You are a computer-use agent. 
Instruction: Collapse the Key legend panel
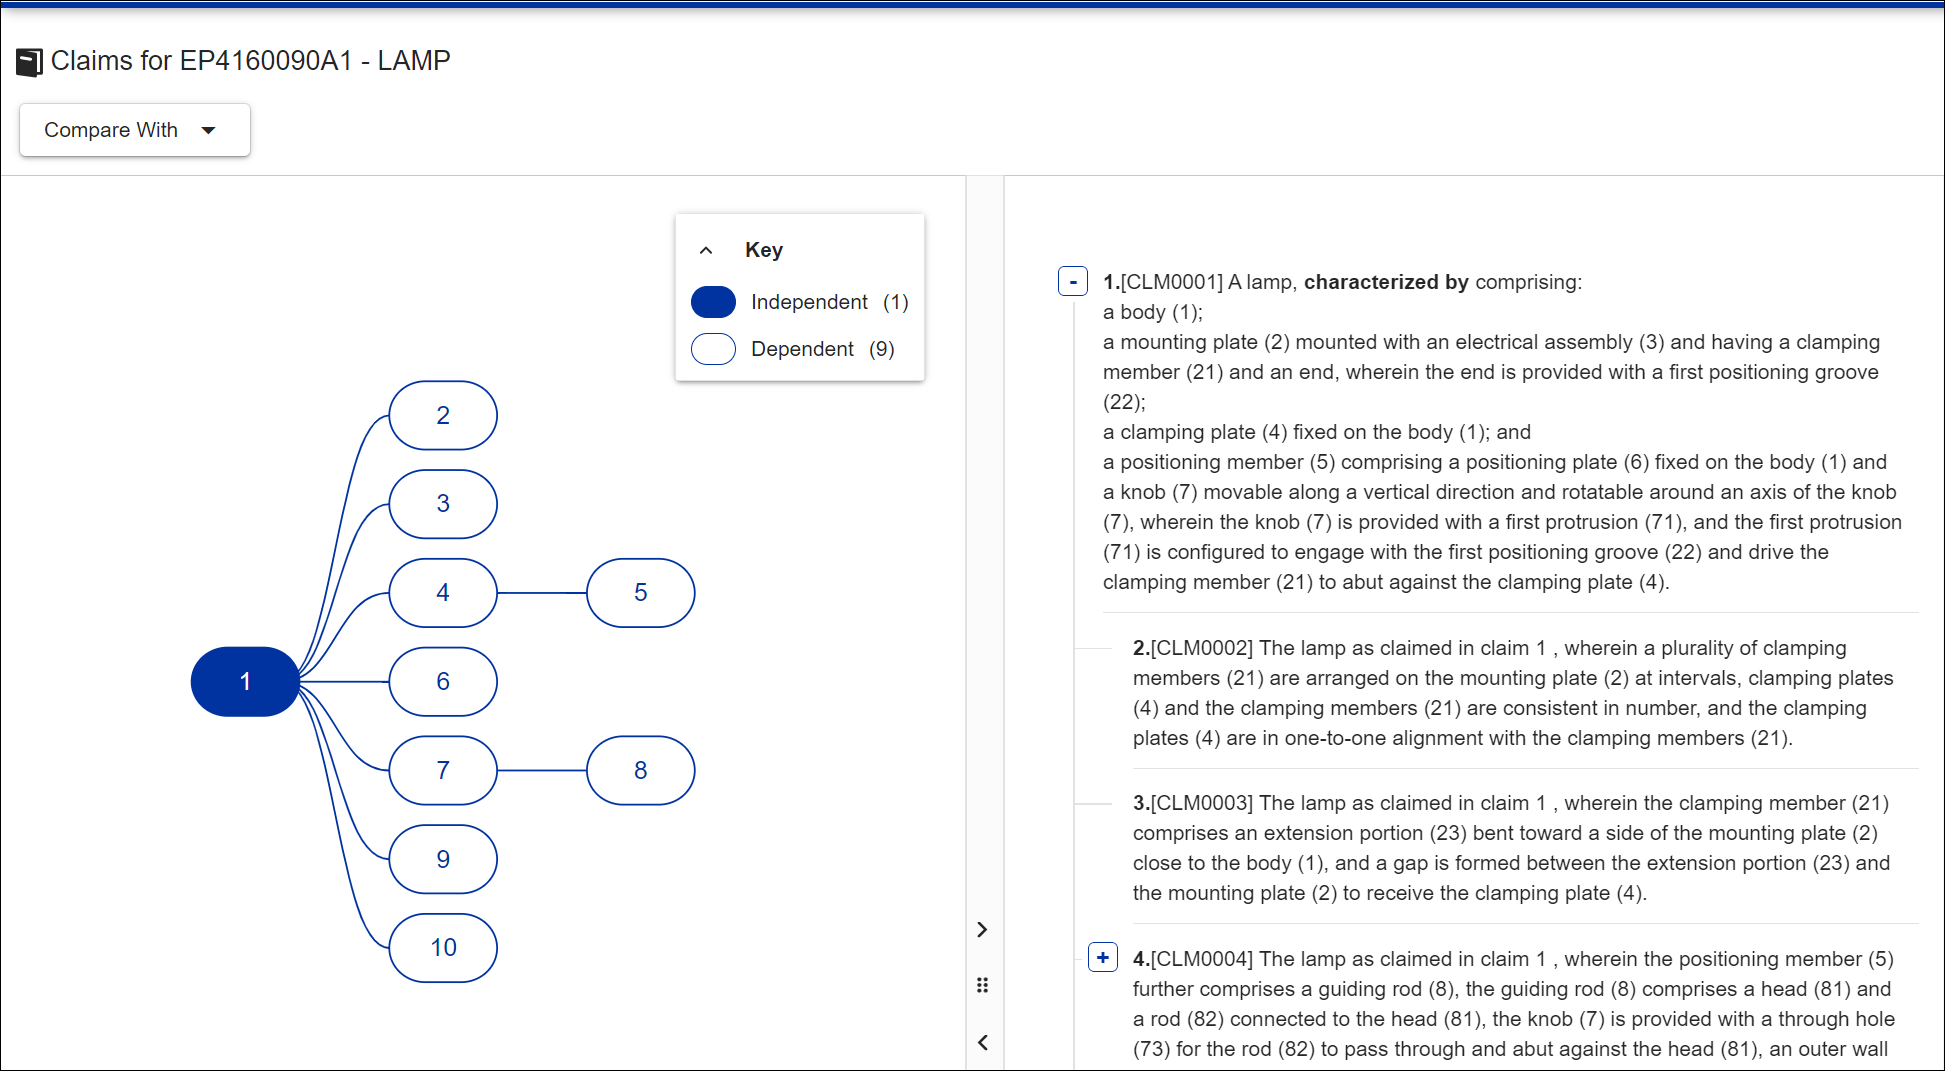click(706, 250)
